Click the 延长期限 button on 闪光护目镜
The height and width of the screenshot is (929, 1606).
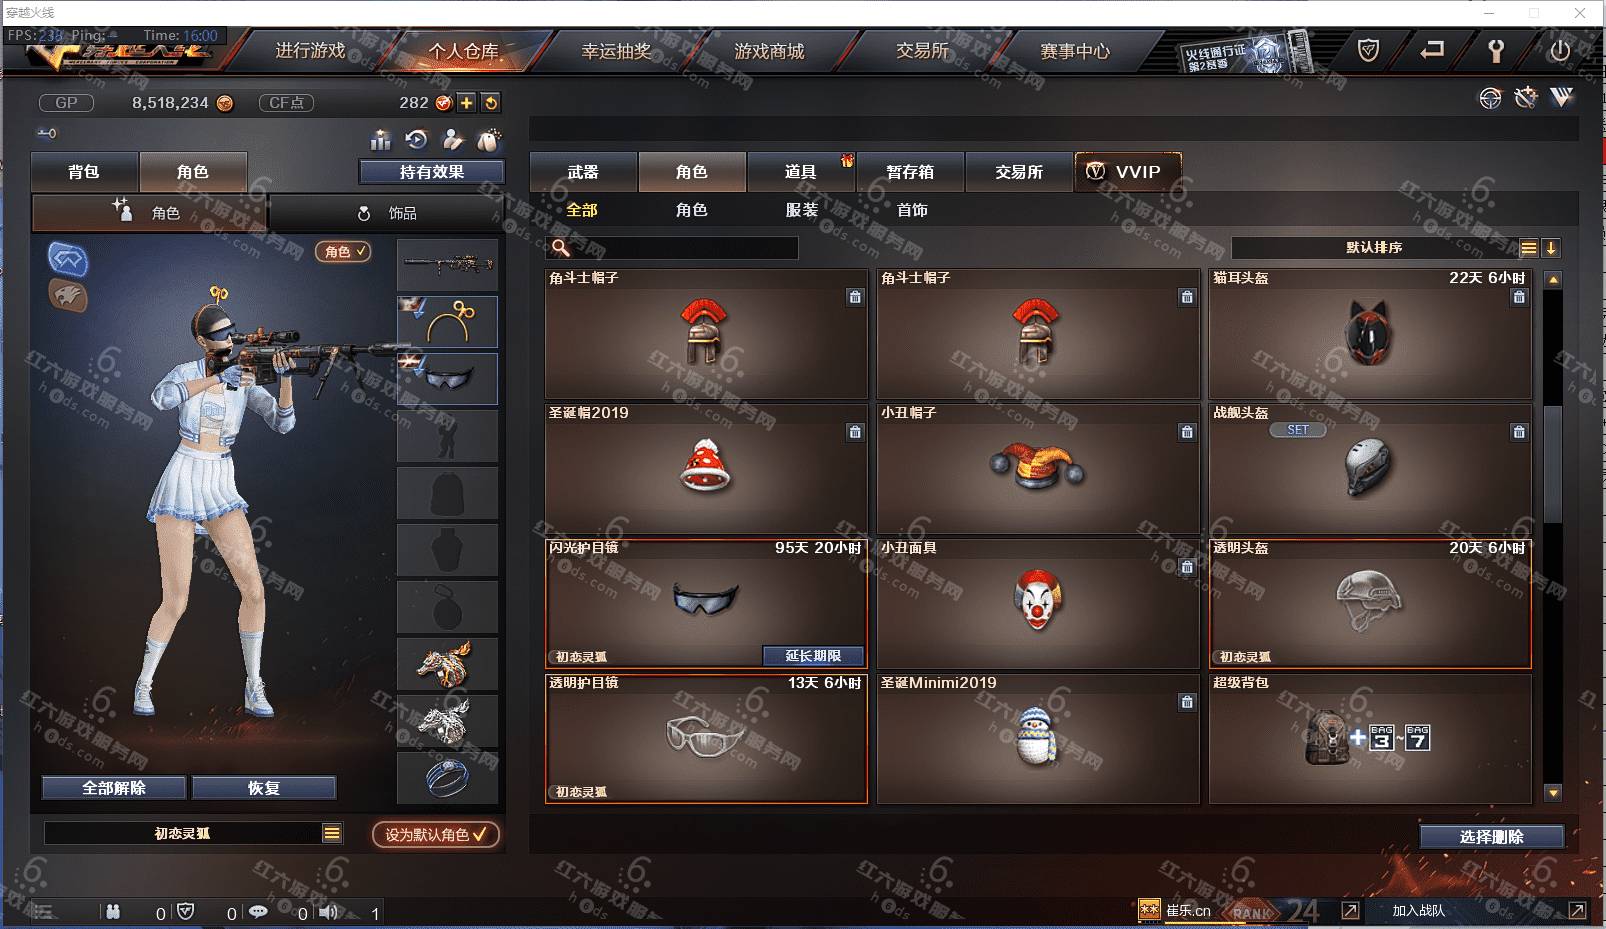[x=813, y=656]
